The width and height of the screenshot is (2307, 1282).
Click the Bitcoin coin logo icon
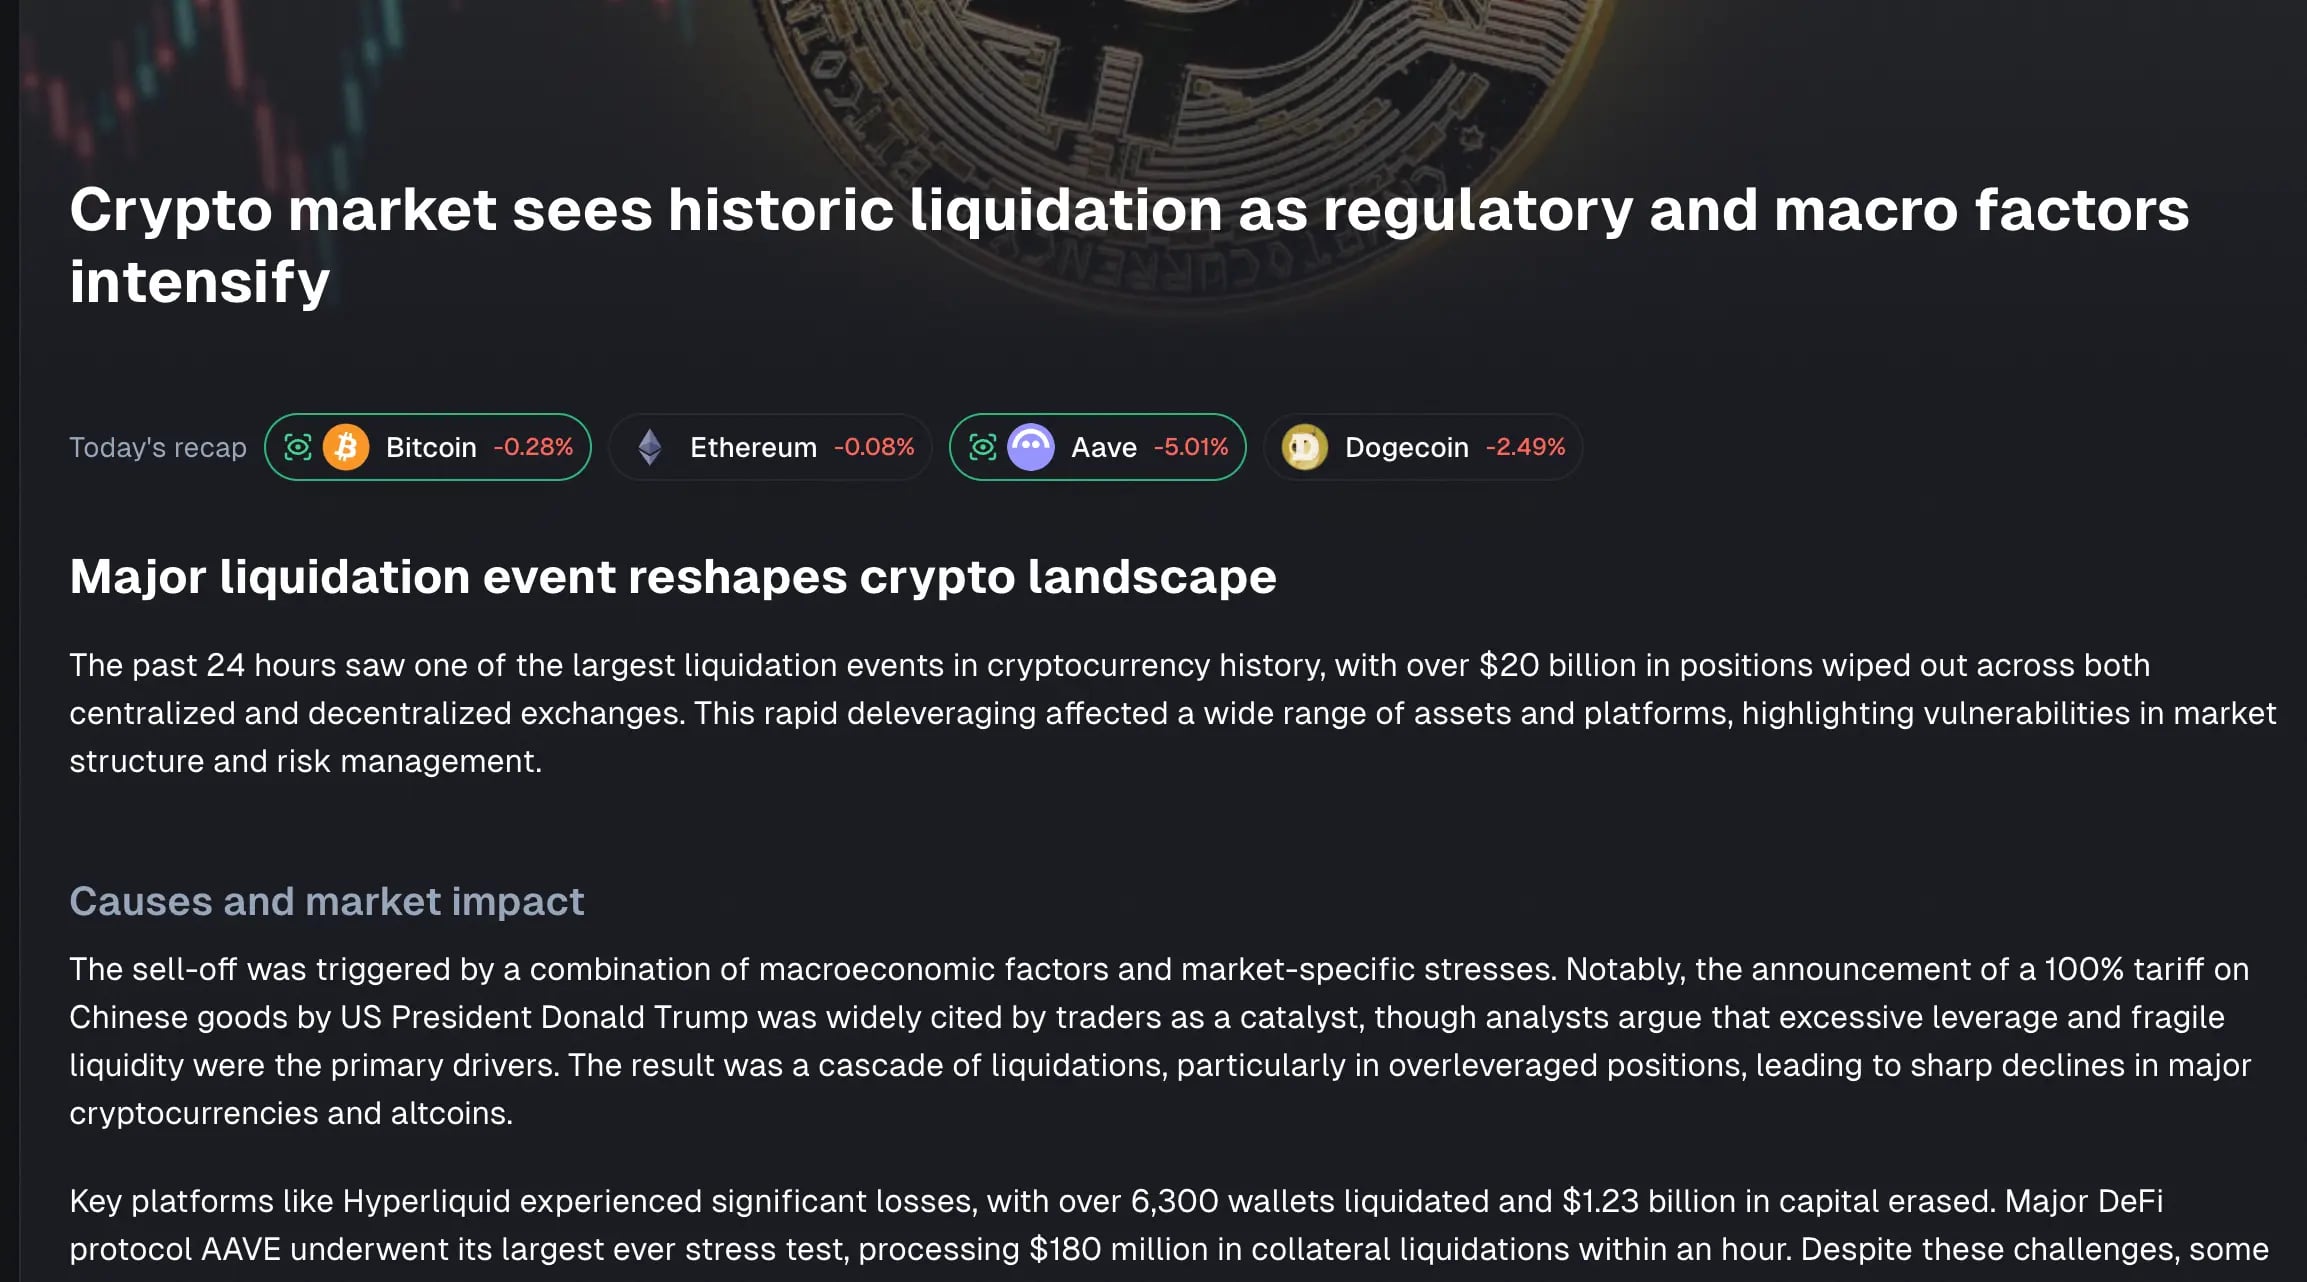click(347, 447)
